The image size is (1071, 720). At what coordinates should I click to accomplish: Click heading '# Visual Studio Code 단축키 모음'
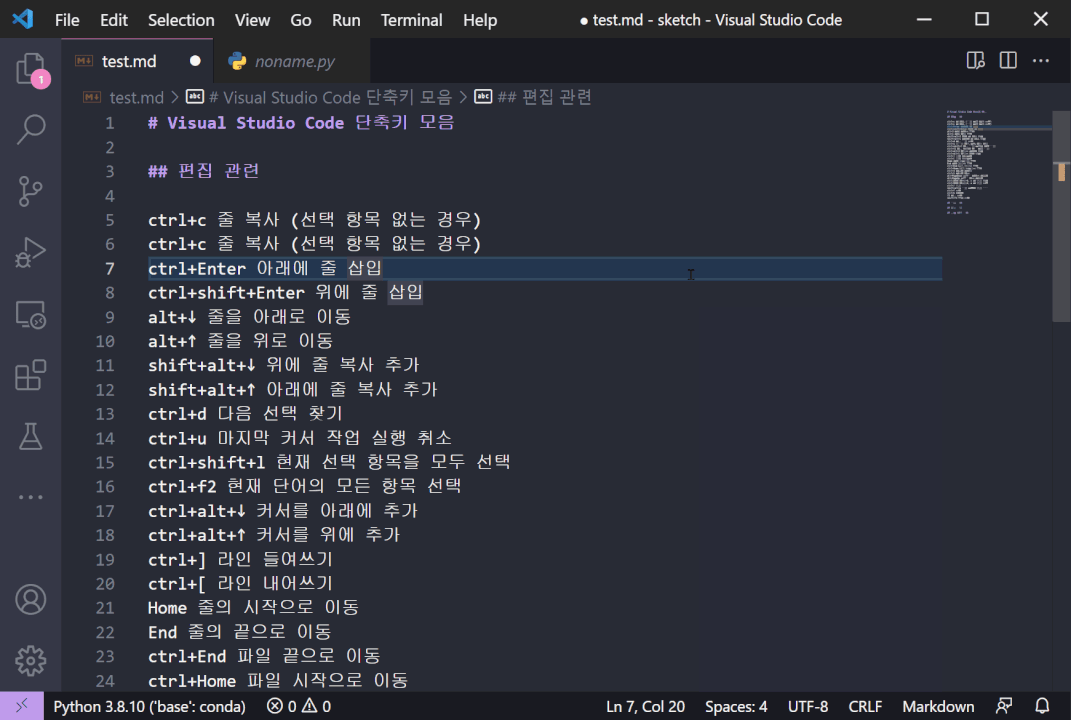[x=301, y=123]
